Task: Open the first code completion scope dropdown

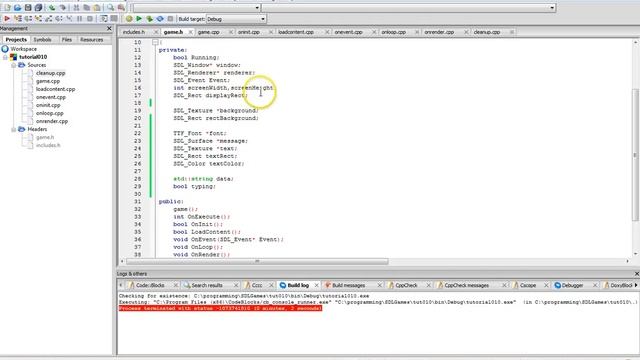Action: pos(197,7)
